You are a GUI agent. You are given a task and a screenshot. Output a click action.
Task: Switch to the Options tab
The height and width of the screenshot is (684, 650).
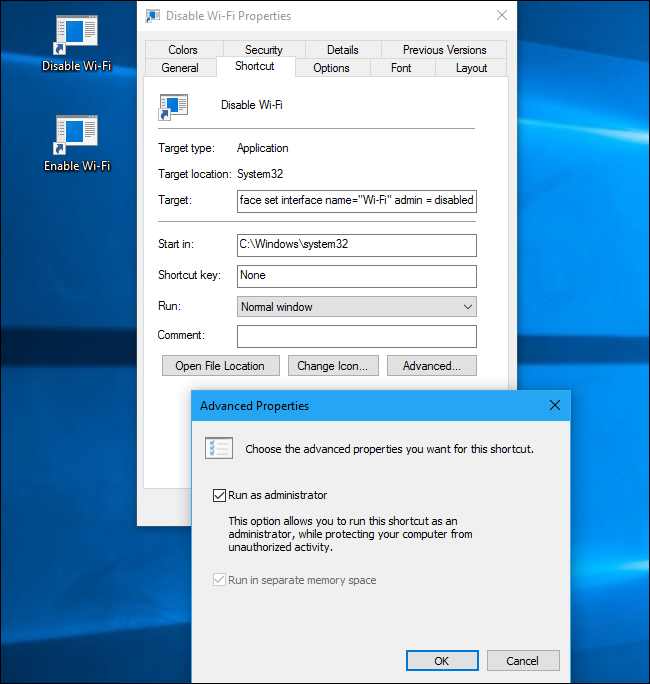(x=332, y=68)
